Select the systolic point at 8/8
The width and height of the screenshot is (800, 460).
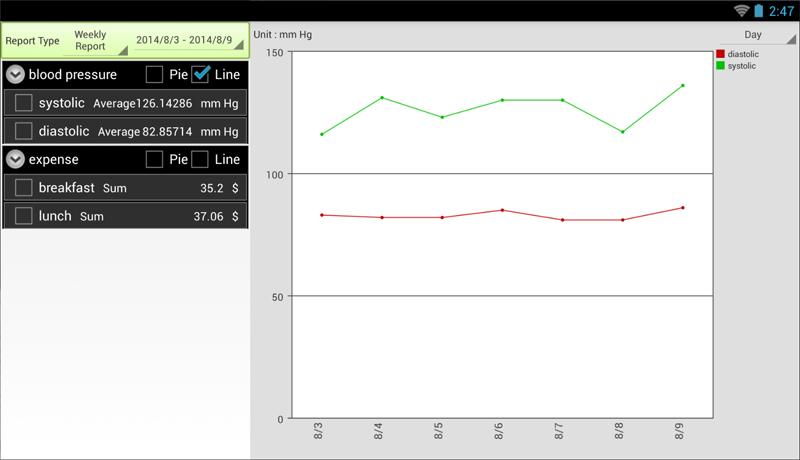pos(622,132)
